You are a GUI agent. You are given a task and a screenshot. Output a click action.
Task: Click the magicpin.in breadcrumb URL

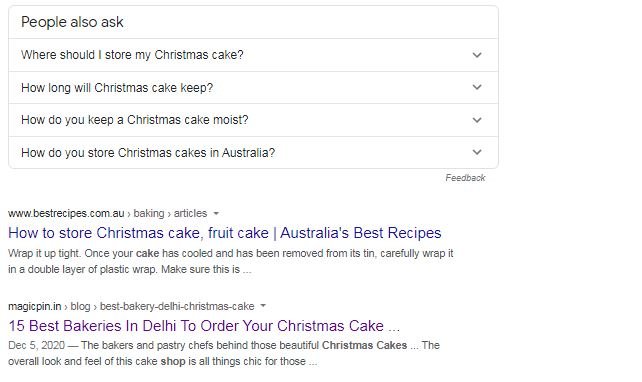point(34,306)
